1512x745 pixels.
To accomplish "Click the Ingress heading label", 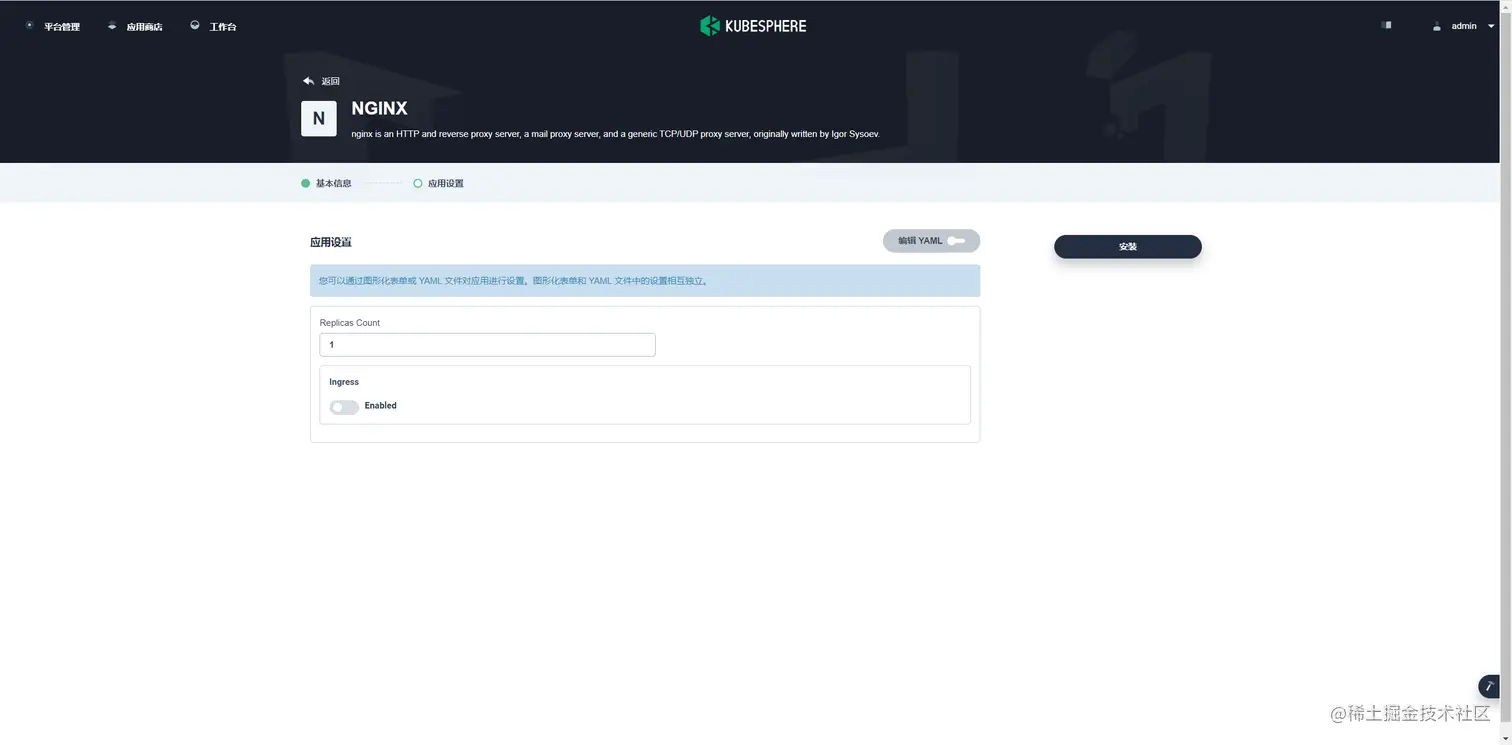I will click(344, 382).
